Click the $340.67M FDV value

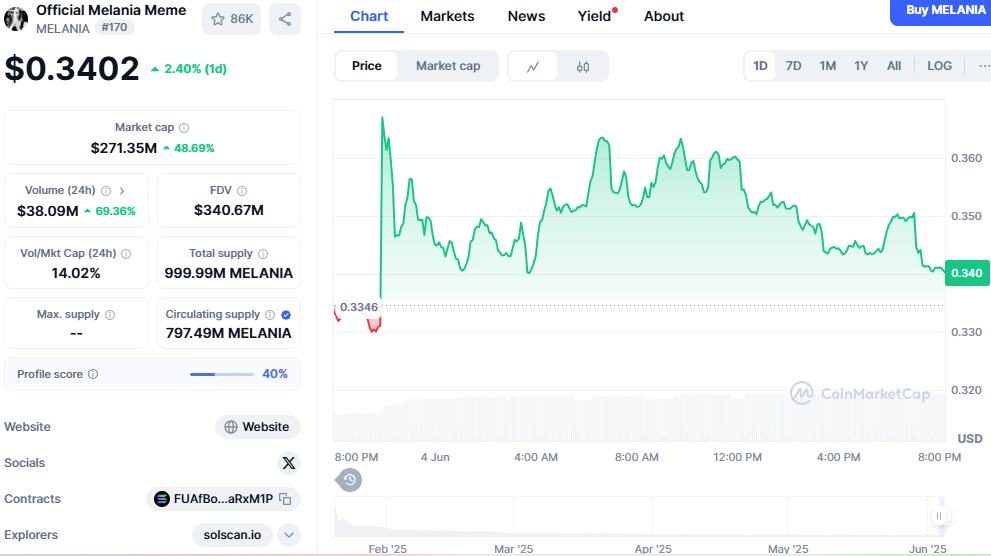[229, 210]
